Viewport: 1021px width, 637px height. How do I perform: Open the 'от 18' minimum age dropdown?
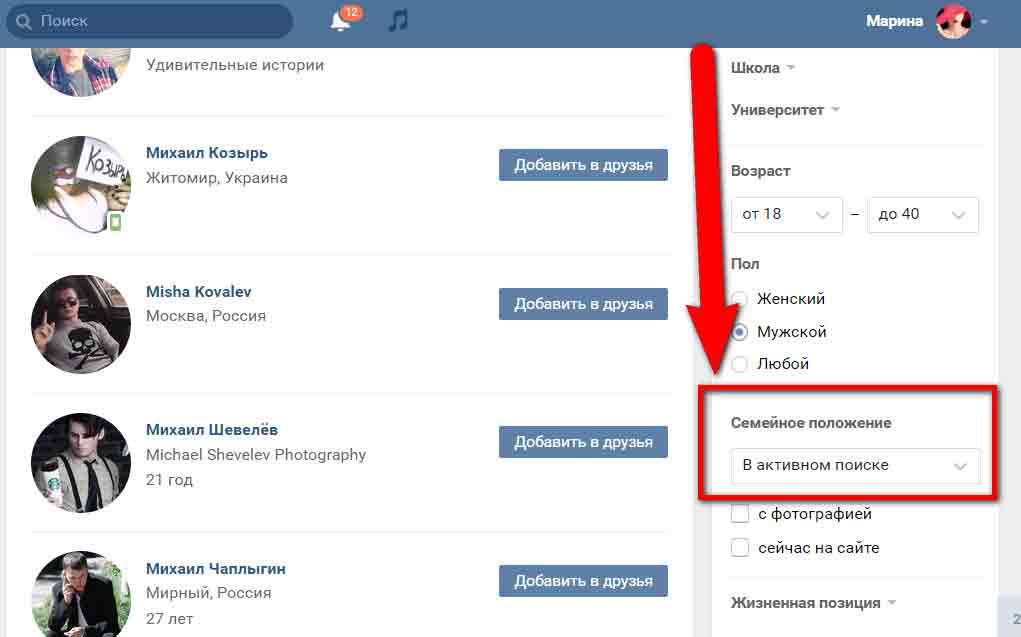(787, 214)
